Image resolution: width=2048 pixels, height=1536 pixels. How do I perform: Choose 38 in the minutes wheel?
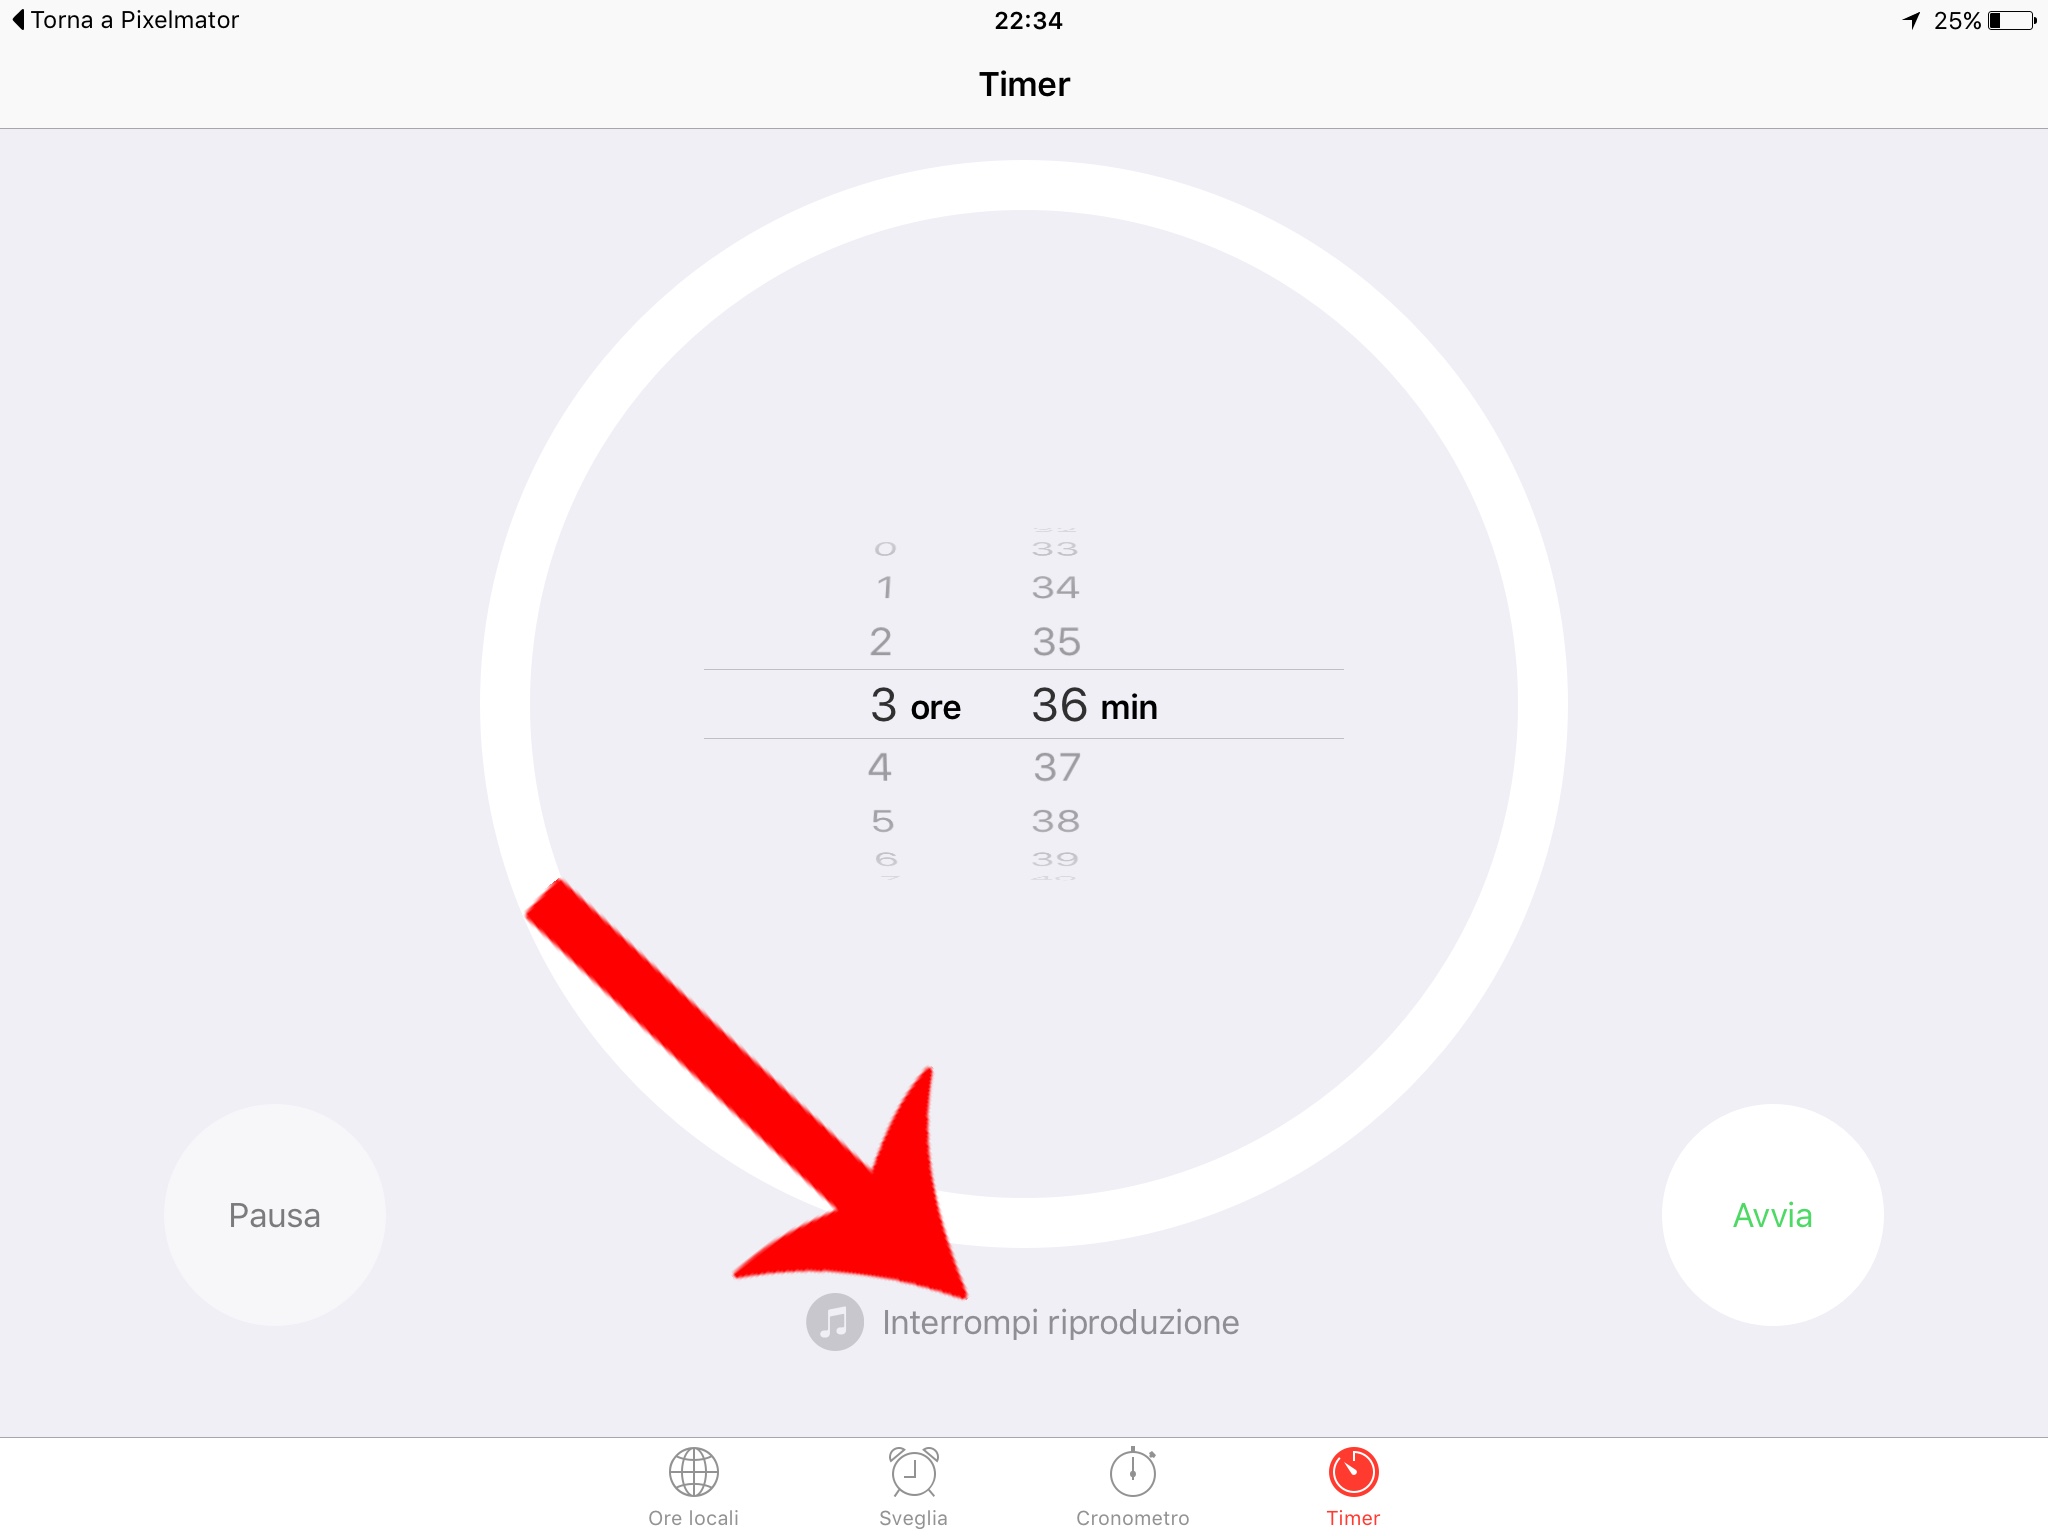(1056, 821)
